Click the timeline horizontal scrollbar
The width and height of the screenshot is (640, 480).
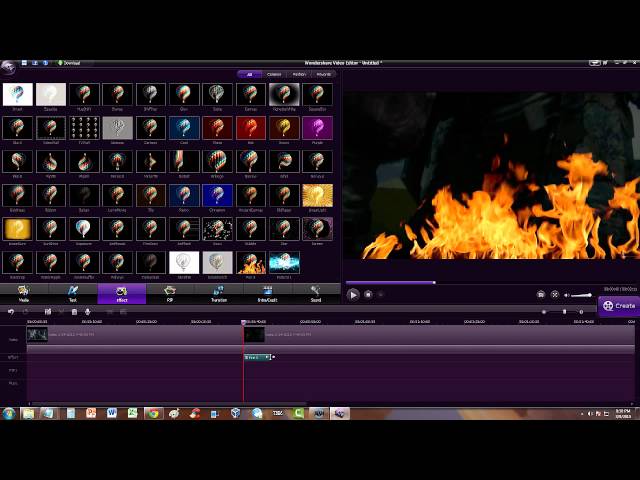(169, 404)
